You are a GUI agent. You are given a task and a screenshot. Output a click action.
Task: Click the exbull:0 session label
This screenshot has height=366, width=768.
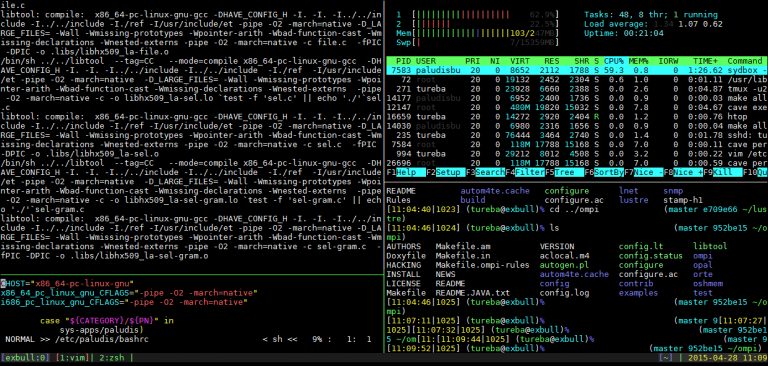pos(25,358)
